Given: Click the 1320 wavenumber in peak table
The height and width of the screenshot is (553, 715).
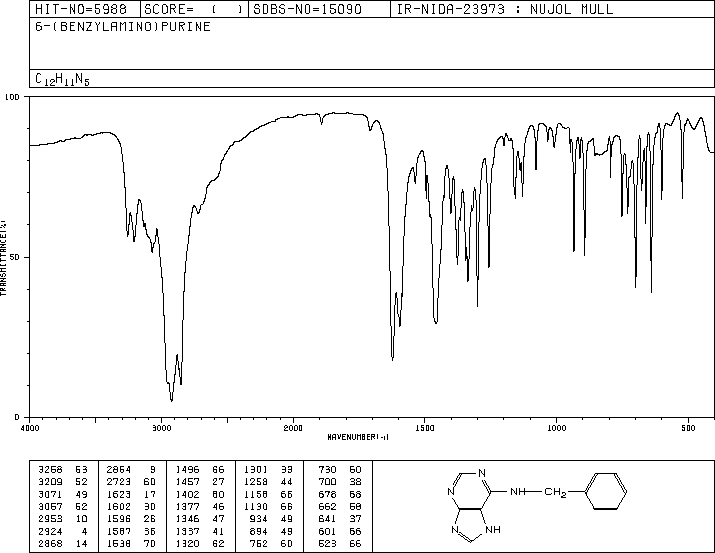Looking at the screenshot, I should (187, 544).
